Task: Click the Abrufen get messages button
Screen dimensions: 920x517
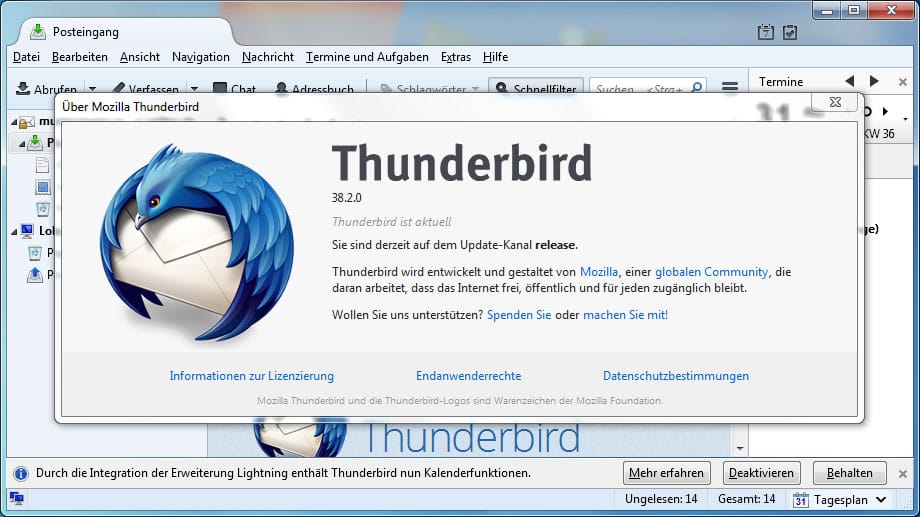Action: click(x=46, y=89)
